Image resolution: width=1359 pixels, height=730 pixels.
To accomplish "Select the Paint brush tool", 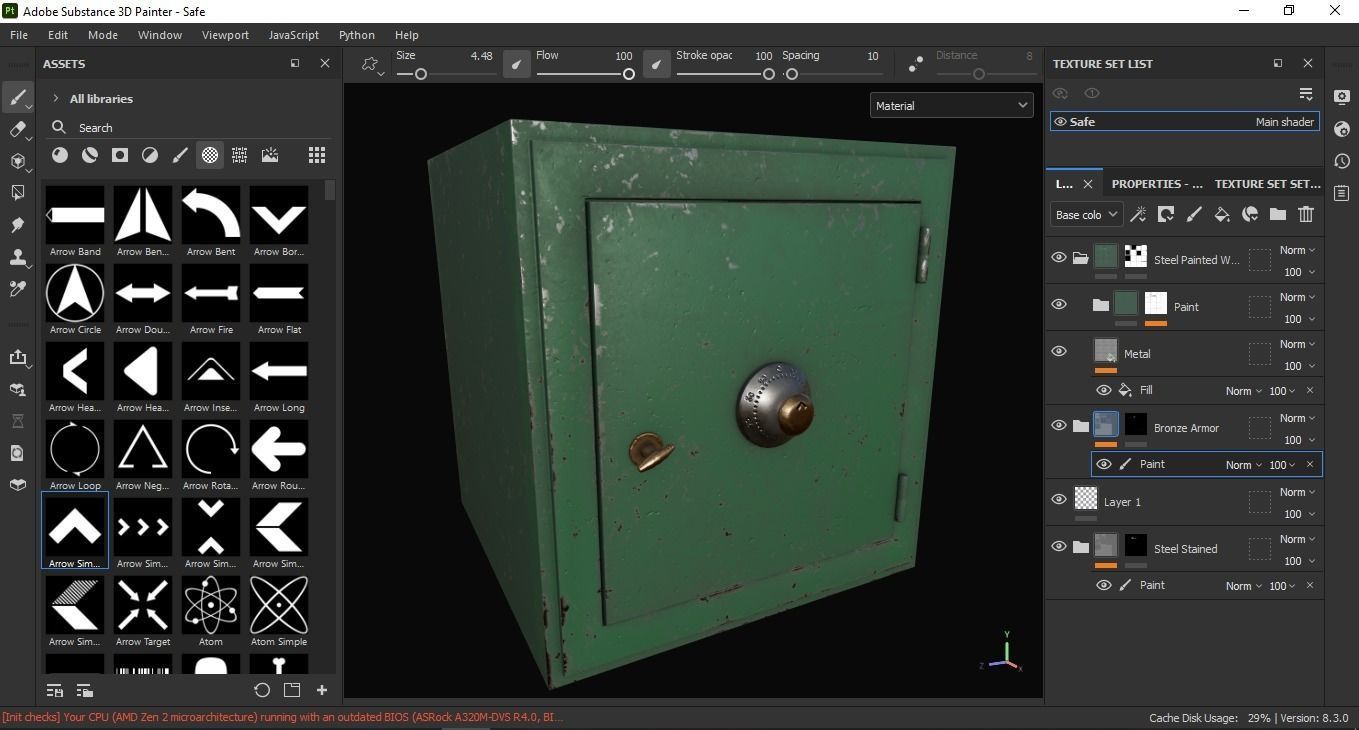I will coord(17,97).
